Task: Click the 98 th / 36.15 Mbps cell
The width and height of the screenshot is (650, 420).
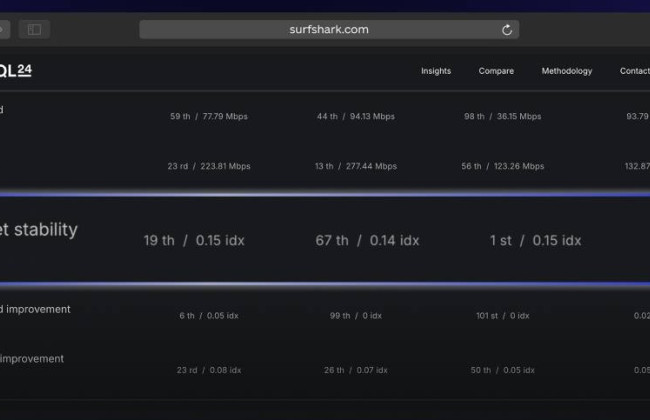Action: click(x=502, y=116)
